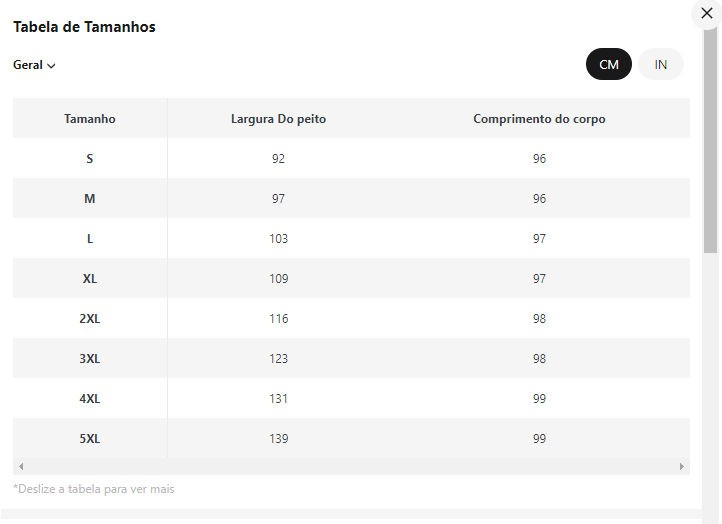Click the 5XL size row

[90, 439]
